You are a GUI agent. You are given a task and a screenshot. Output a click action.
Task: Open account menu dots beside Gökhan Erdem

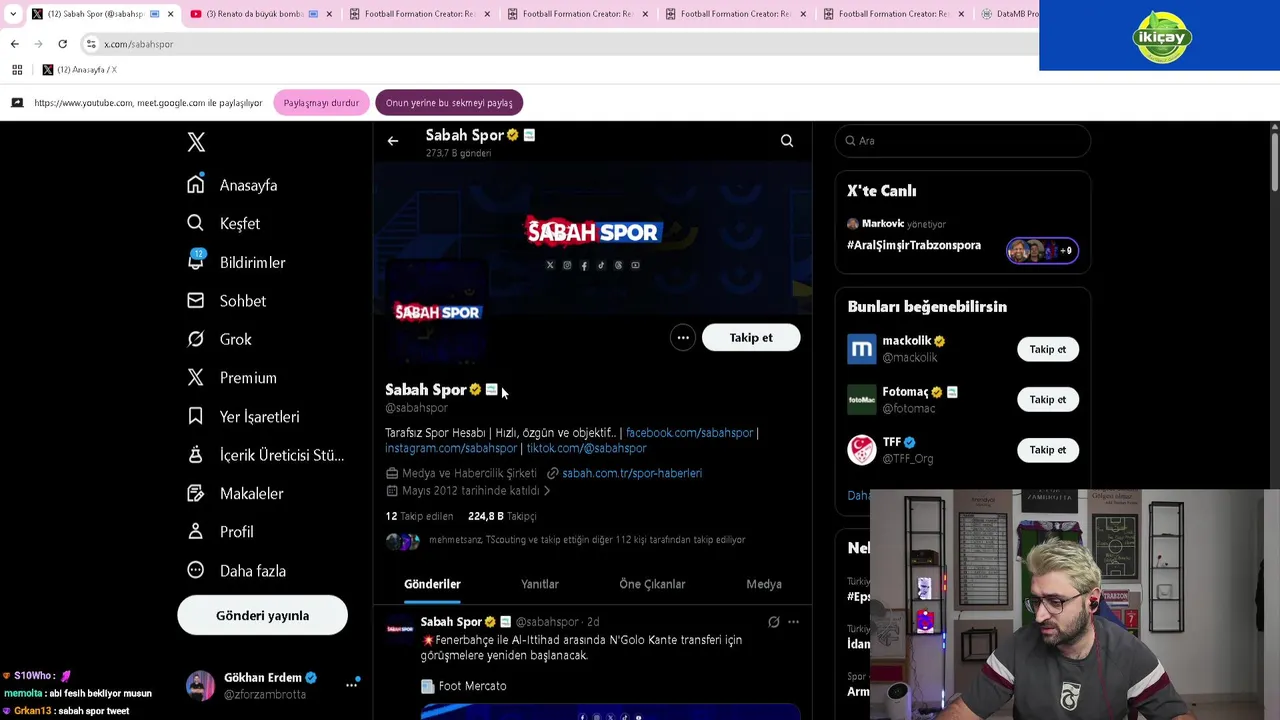(x=351, y=685)
